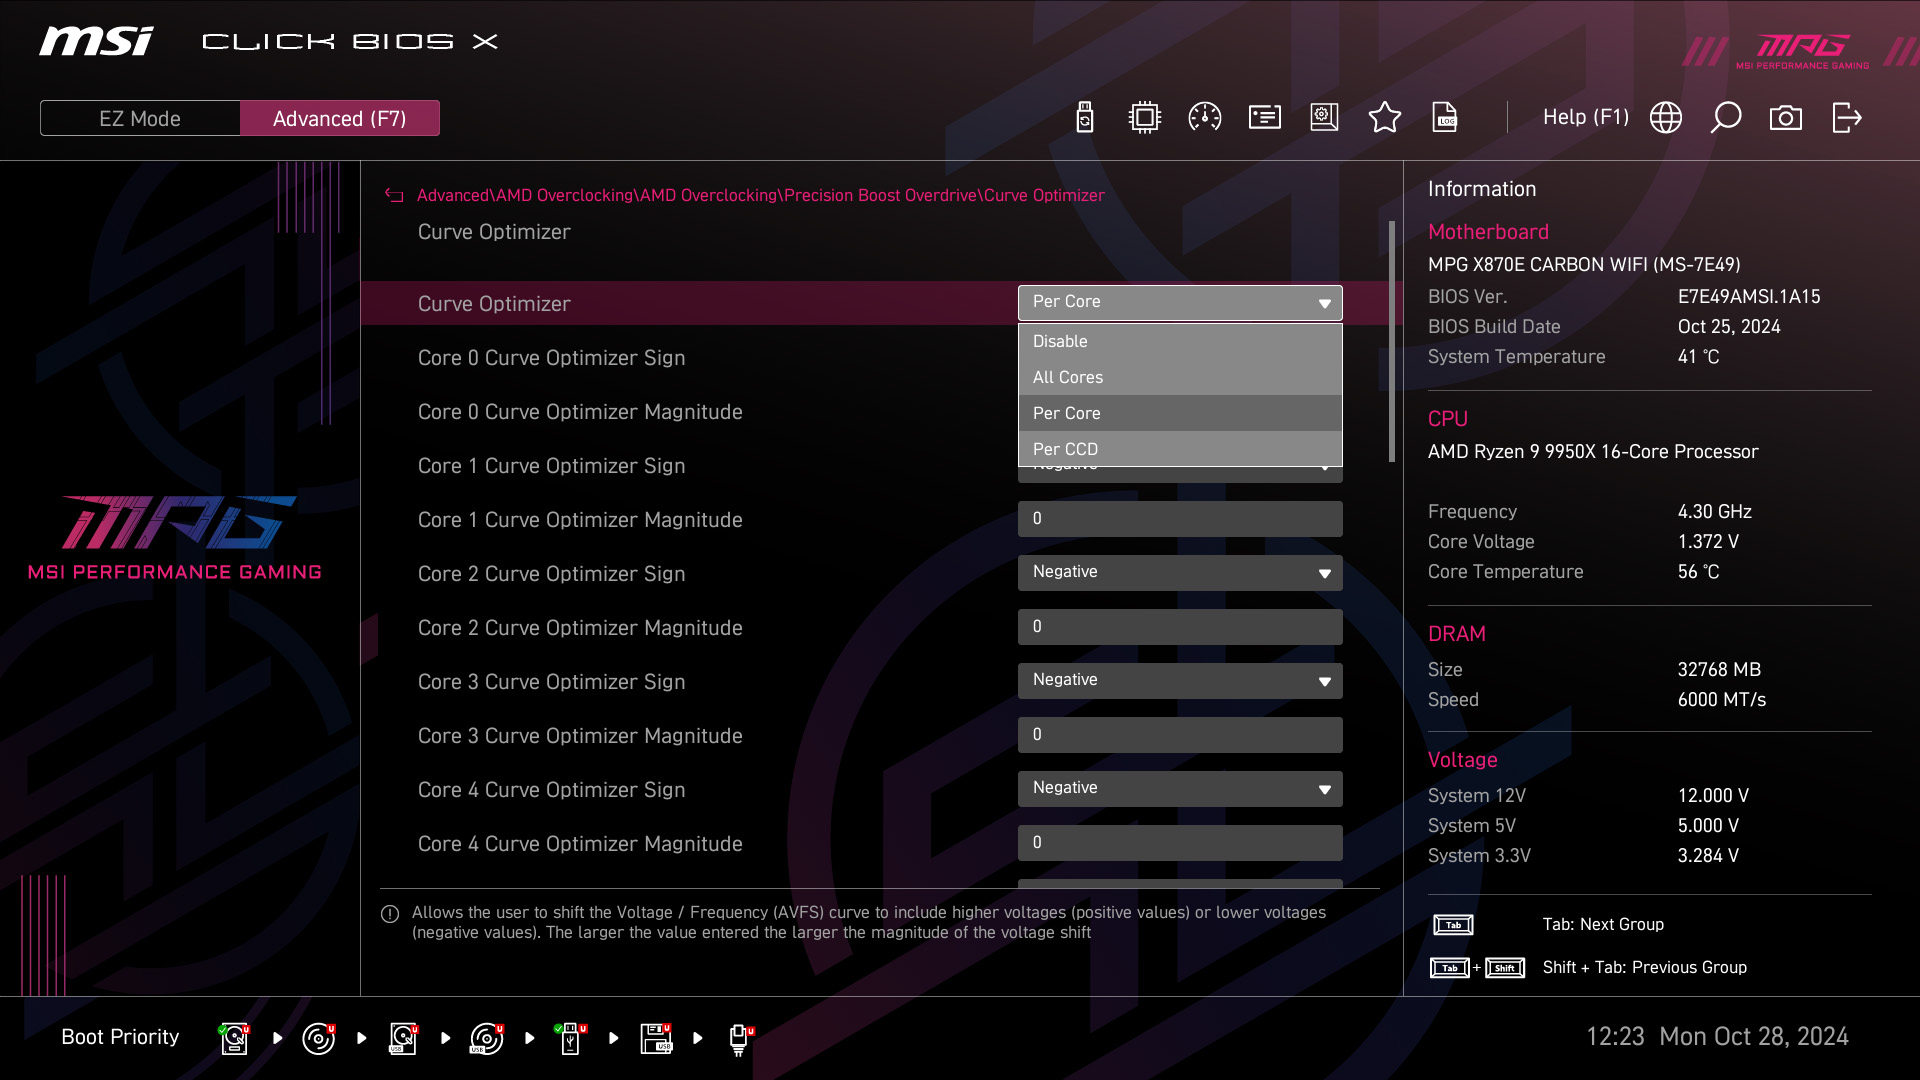Viewport: 1920px width, 1080px height.
Task: Open search with the magnifier icon
Action: tap(1726, 118)
